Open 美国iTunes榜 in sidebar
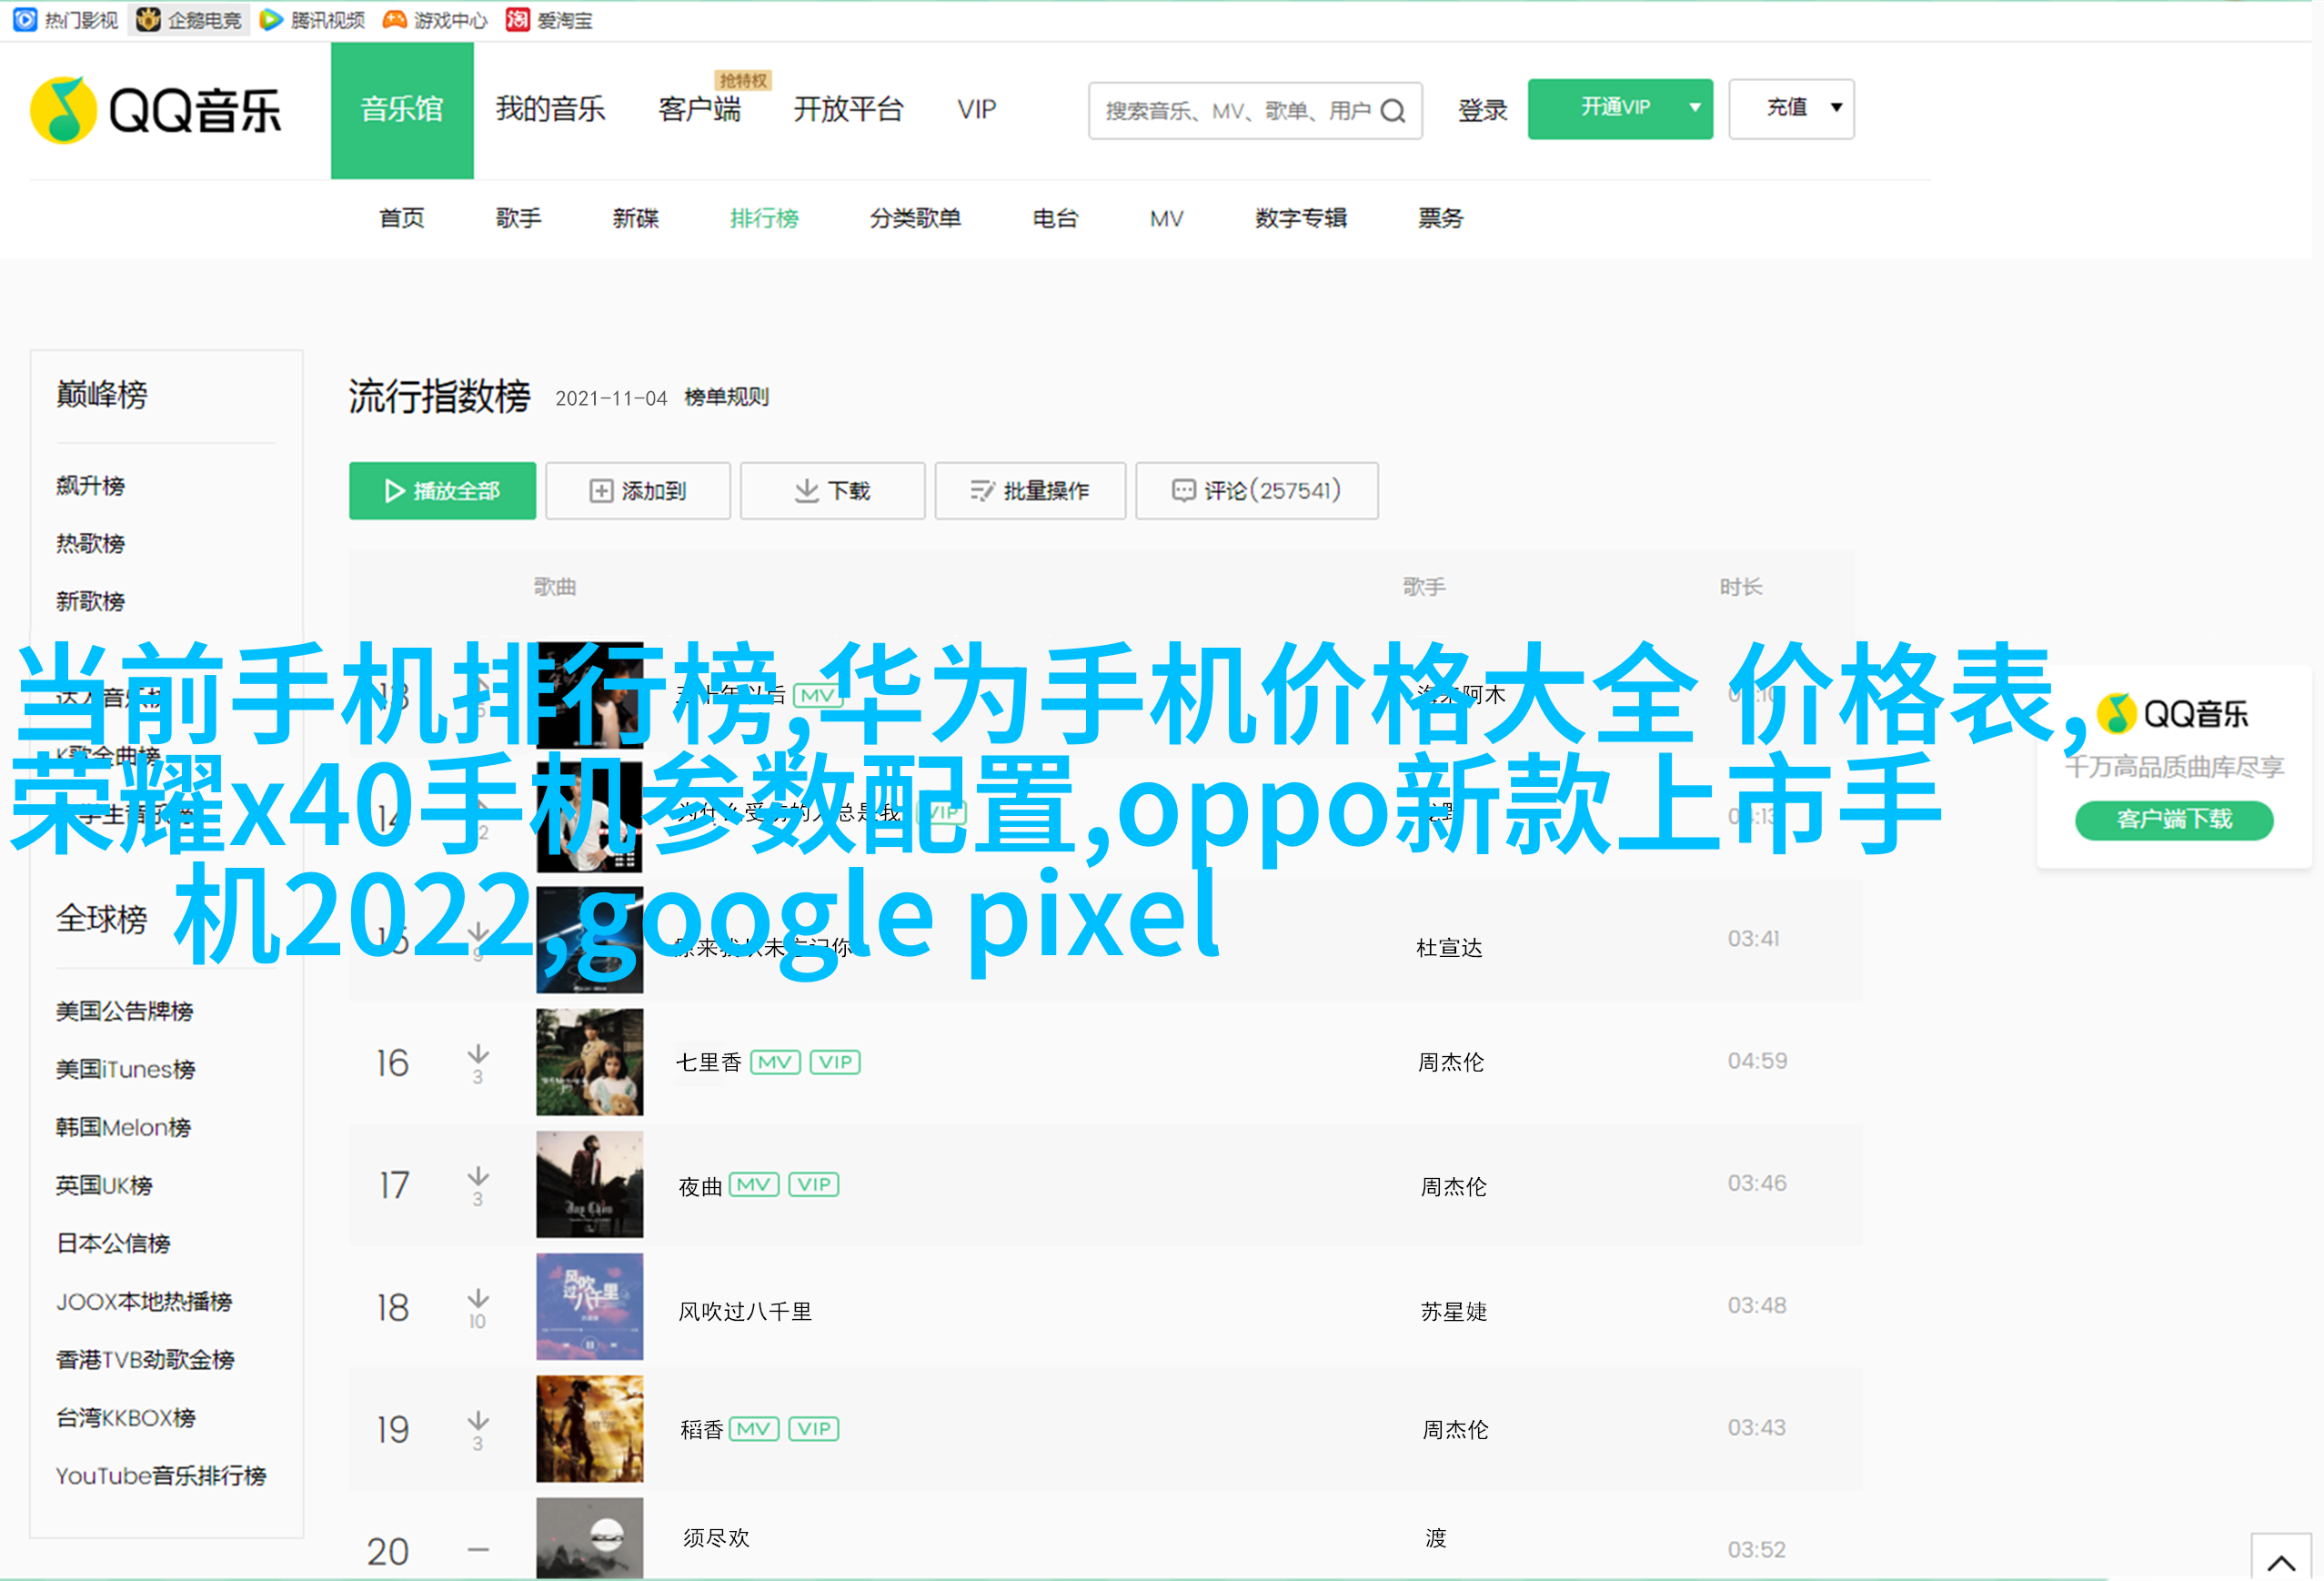 (x=126, y=1070)
